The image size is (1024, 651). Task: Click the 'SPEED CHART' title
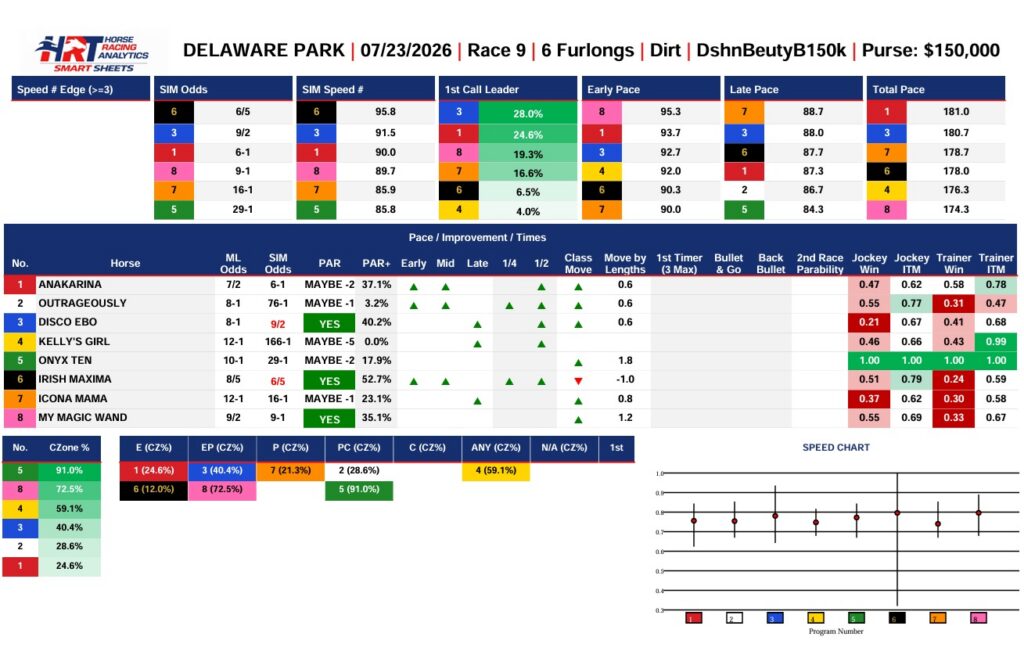tap(836, 448)
